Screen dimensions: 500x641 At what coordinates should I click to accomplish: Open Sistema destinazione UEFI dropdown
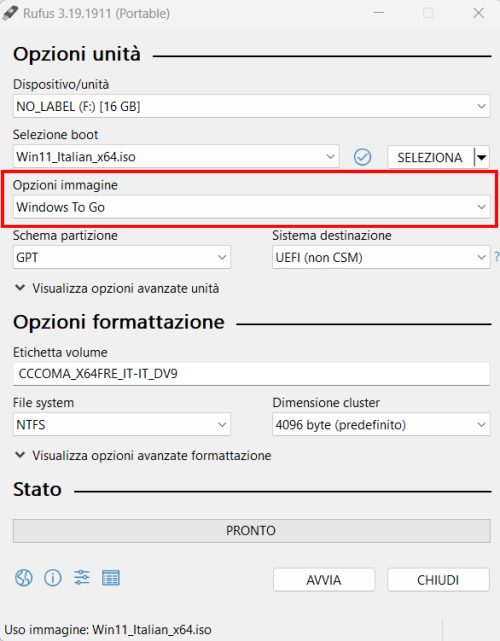click(381, 257)
